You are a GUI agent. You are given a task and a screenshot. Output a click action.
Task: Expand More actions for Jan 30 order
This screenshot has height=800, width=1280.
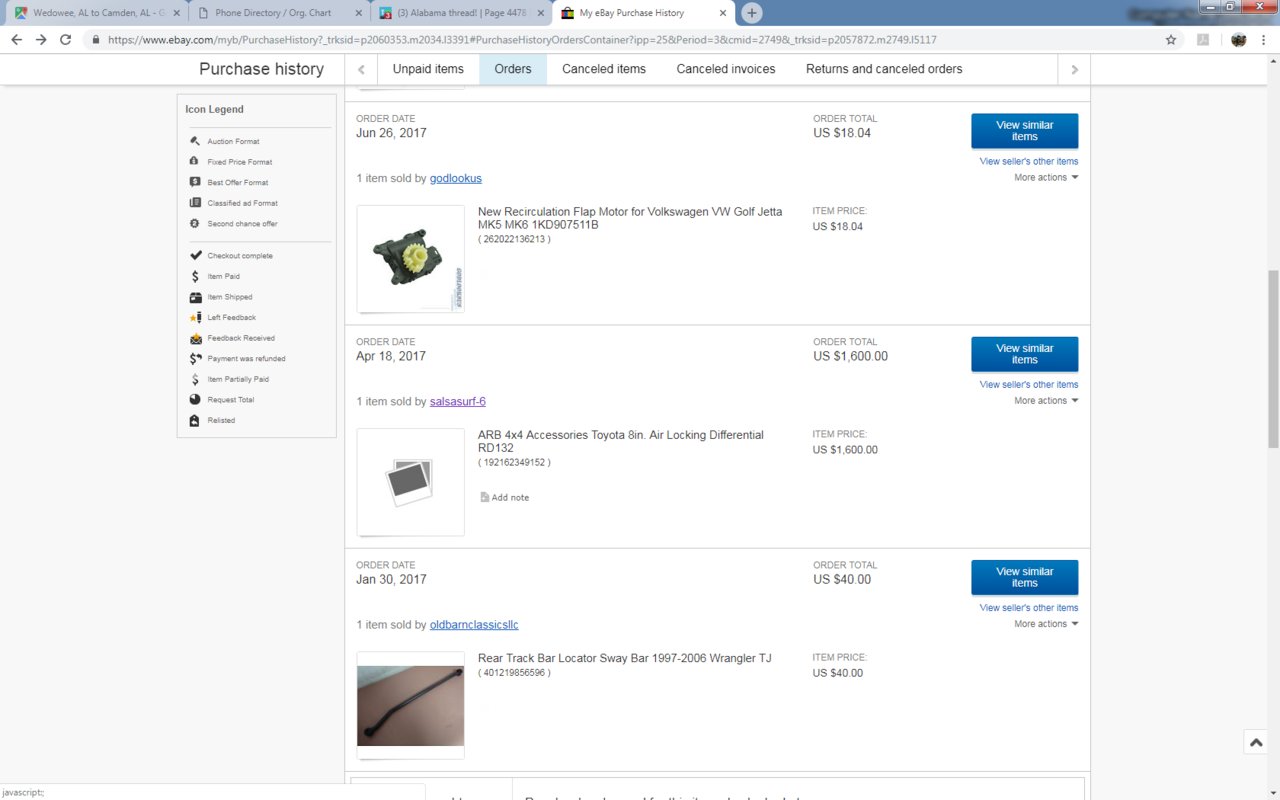1046,623
